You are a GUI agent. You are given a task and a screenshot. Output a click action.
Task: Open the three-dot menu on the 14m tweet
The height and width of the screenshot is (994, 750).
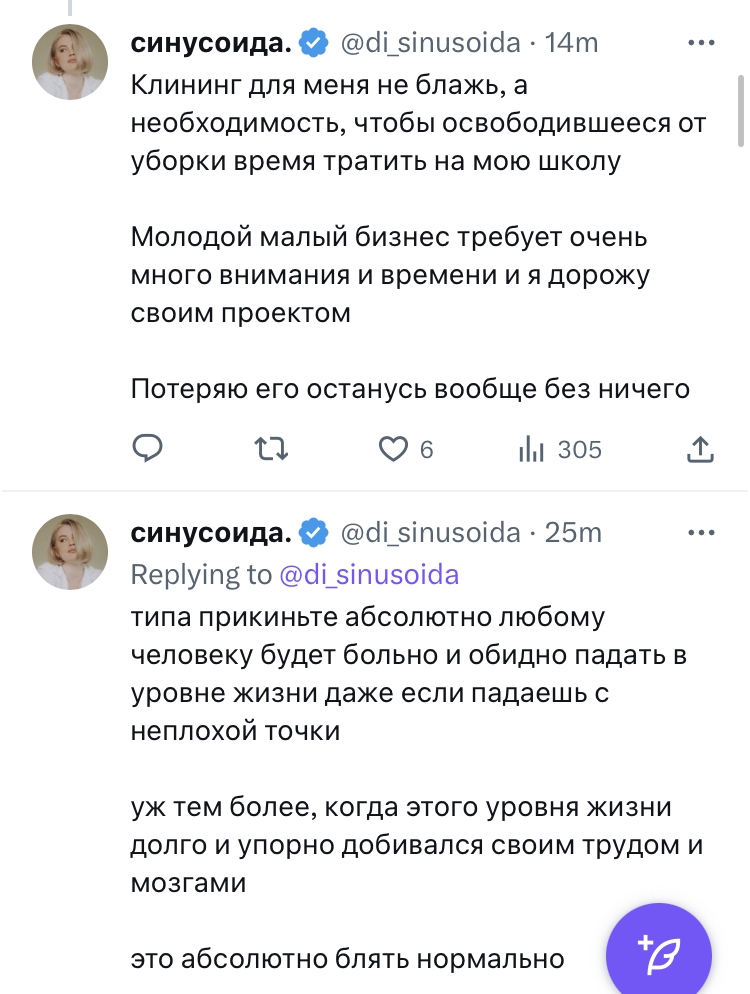tap(701, 43)
